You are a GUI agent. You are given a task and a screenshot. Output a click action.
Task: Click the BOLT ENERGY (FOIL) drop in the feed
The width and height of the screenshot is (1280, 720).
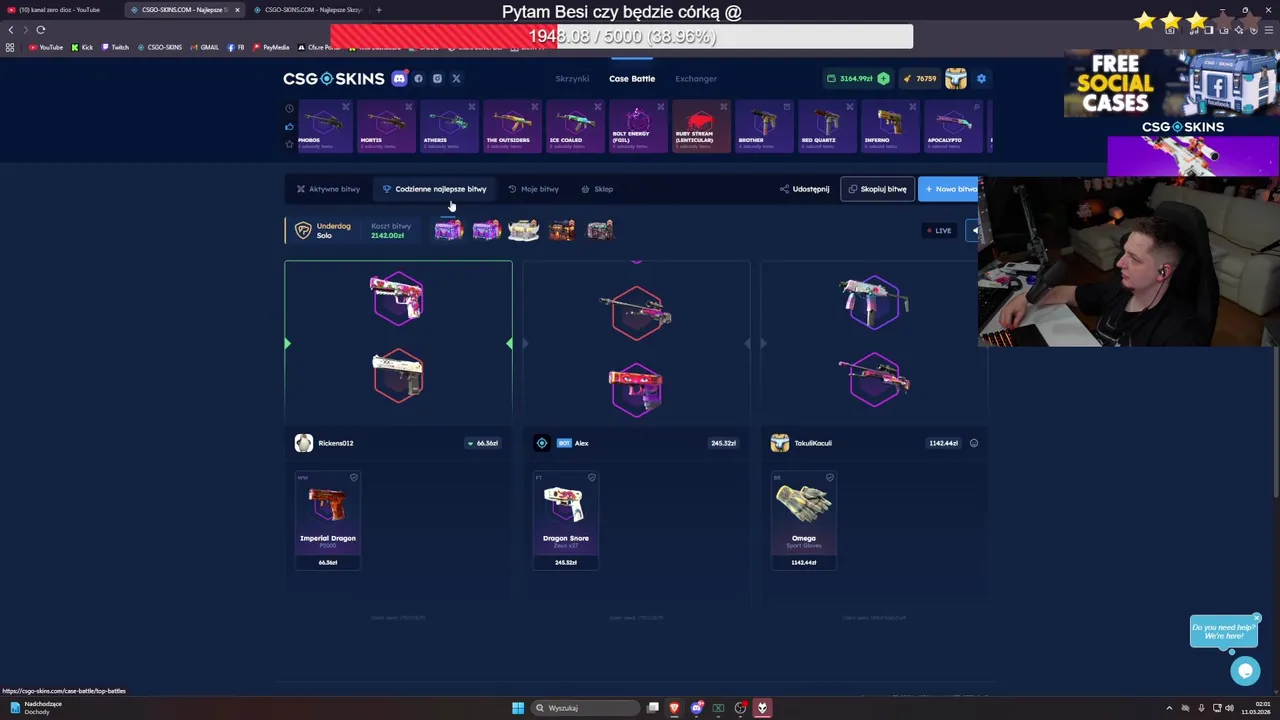point(638,126)
